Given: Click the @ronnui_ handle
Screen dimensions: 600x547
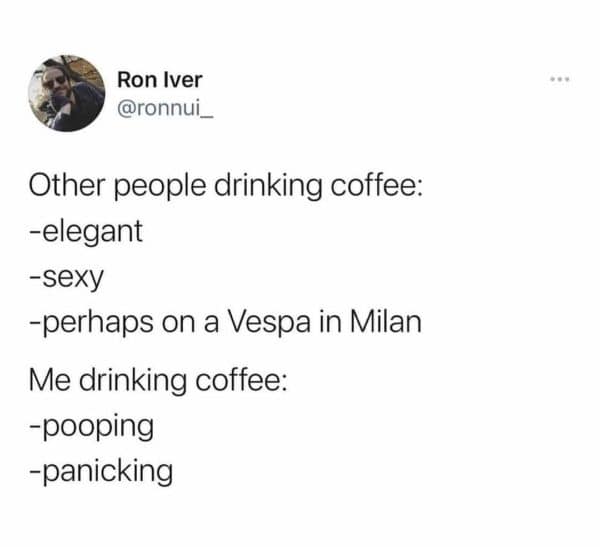Looking at the screenshot, I should (x=165, y=109).
